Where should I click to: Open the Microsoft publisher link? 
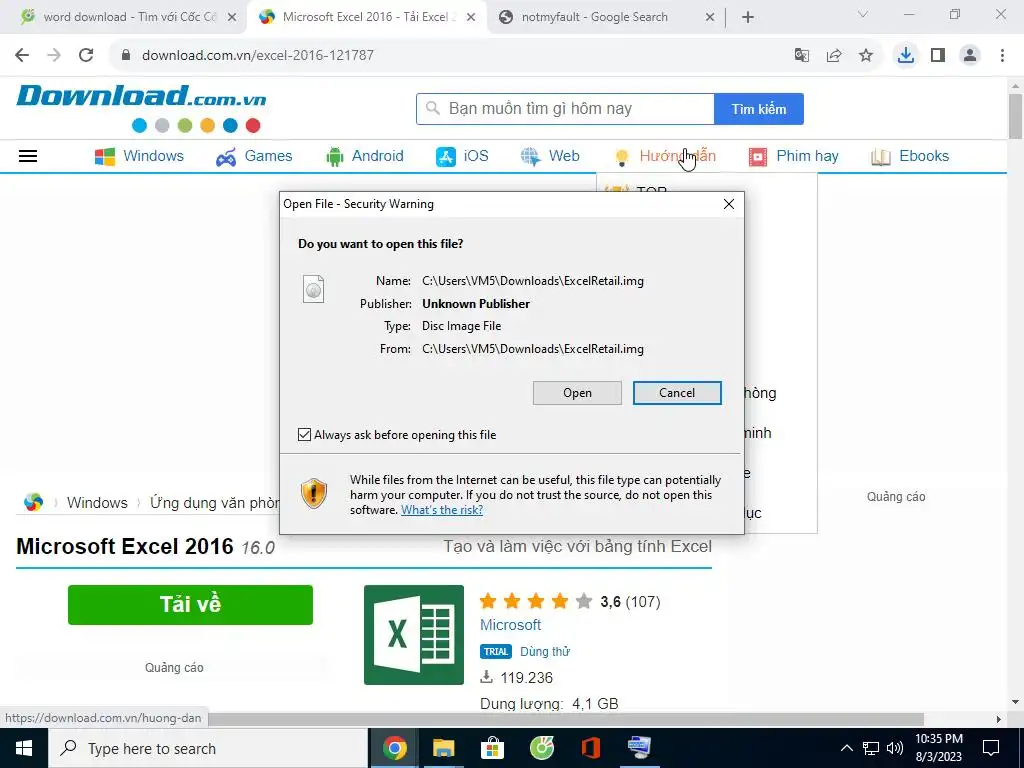click(511, 625)
